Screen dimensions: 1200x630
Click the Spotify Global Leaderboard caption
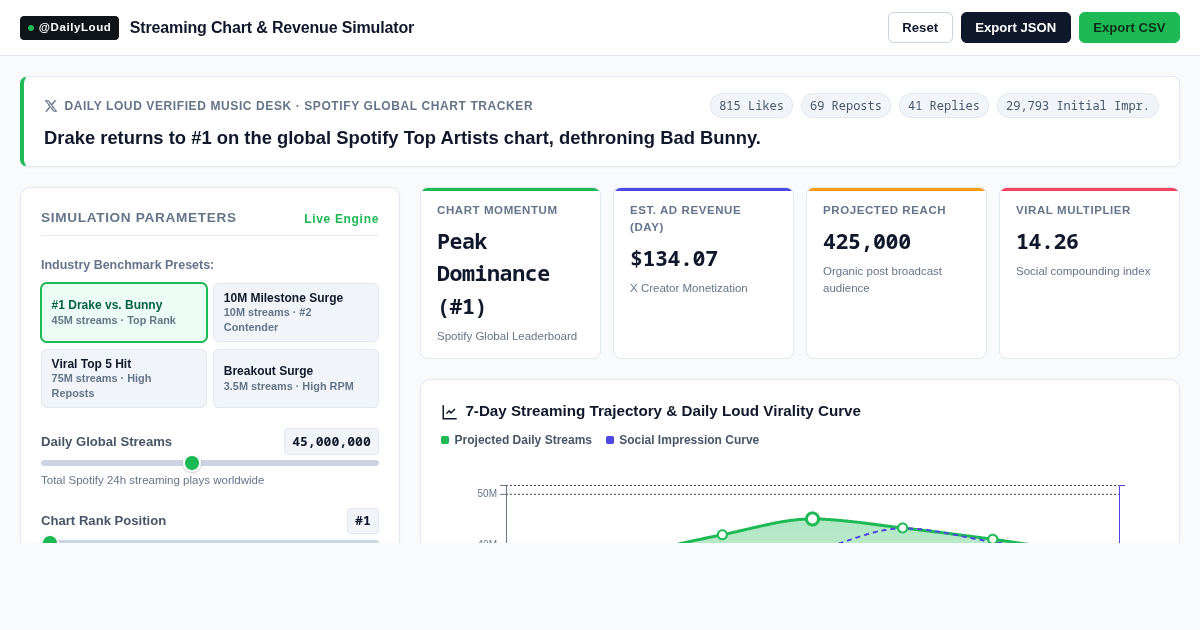click(x=507, y=336)
